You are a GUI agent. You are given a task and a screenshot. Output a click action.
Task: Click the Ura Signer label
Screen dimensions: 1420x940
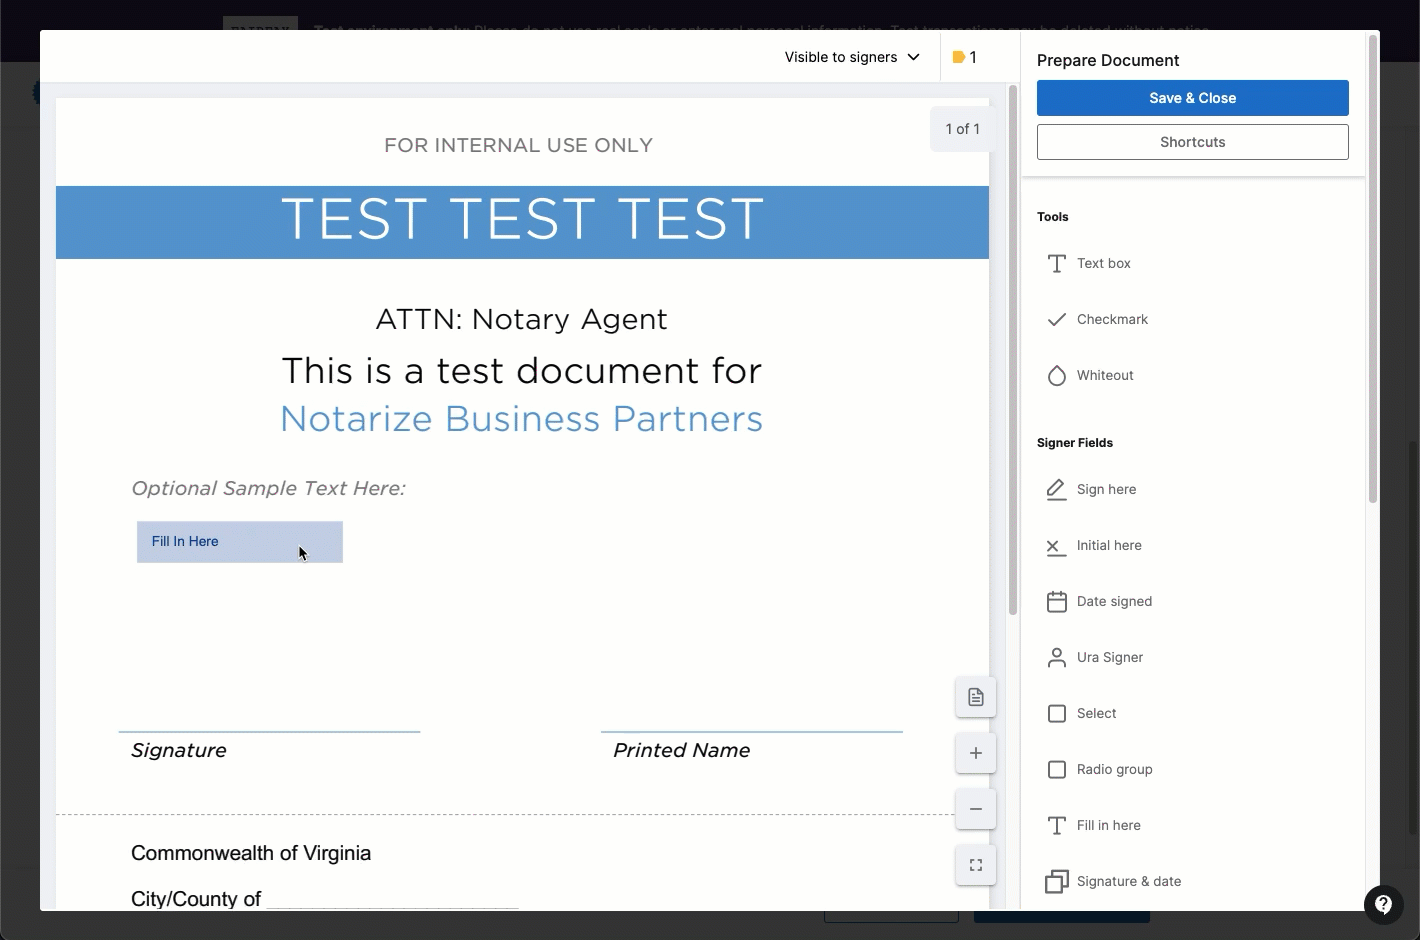[x=1110, y=658]
